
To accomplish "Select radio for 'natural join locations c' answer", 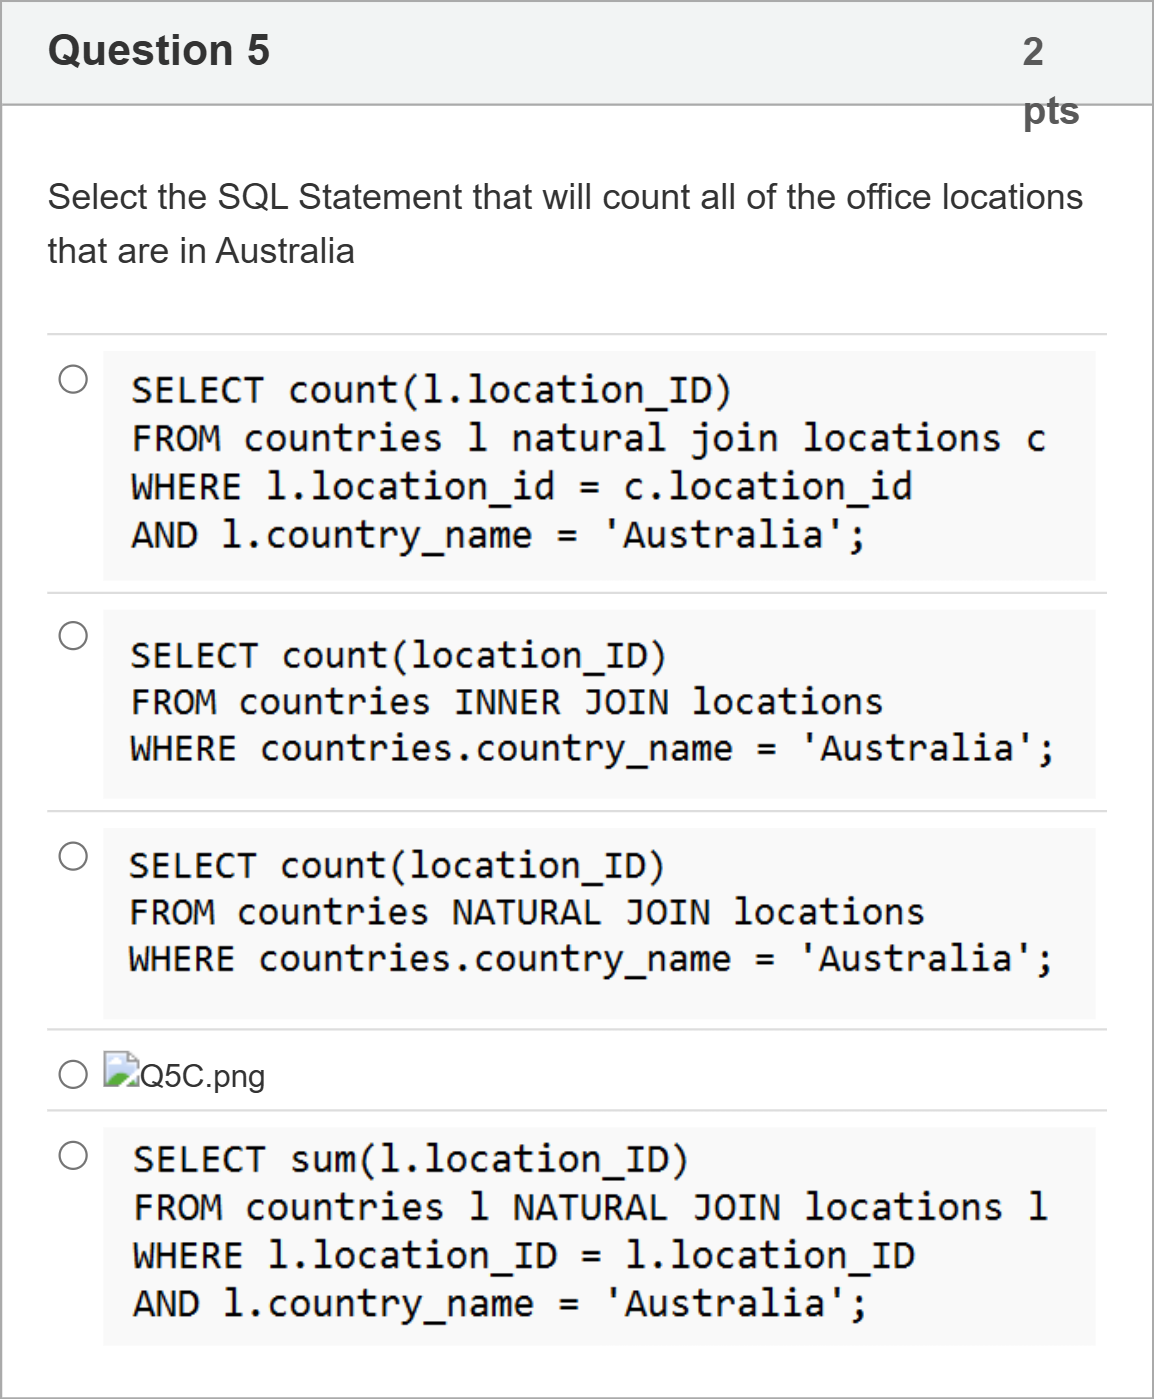I will pos(73,379).
